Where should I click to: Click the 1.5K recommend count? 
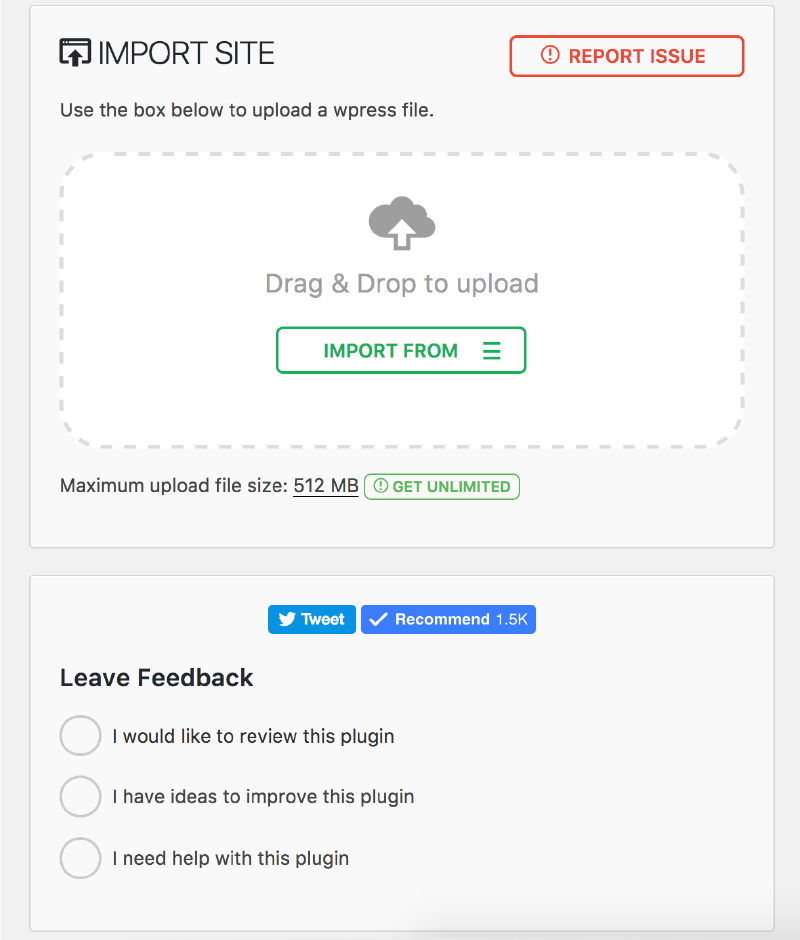click(x=511, y=620)
